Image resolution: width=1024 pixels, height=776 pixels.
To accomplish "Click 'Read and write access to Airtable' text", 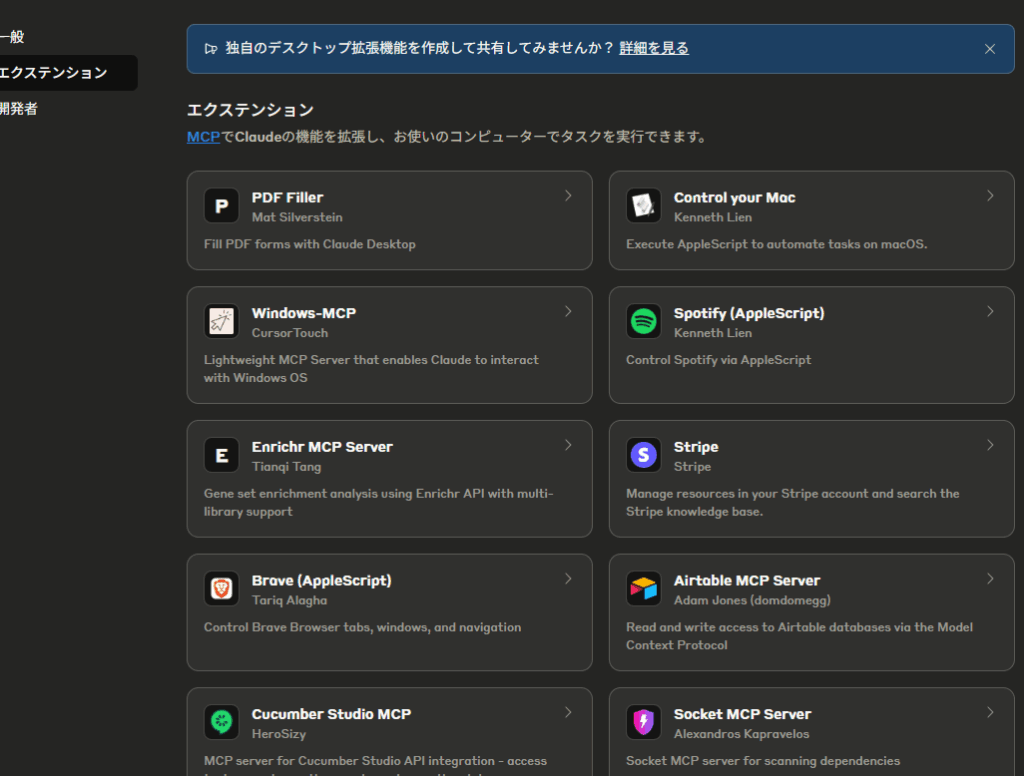I will (799, 636).
